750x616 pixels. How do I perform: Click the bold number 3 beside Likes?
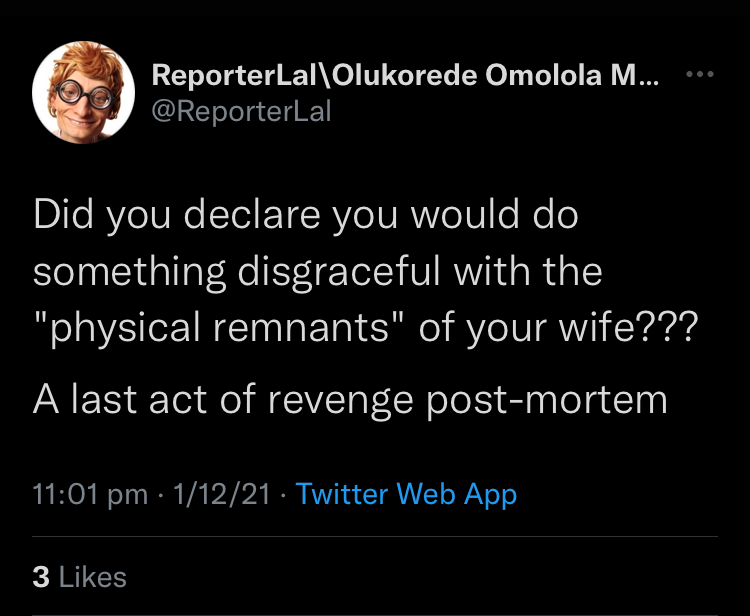coord(41,576)
